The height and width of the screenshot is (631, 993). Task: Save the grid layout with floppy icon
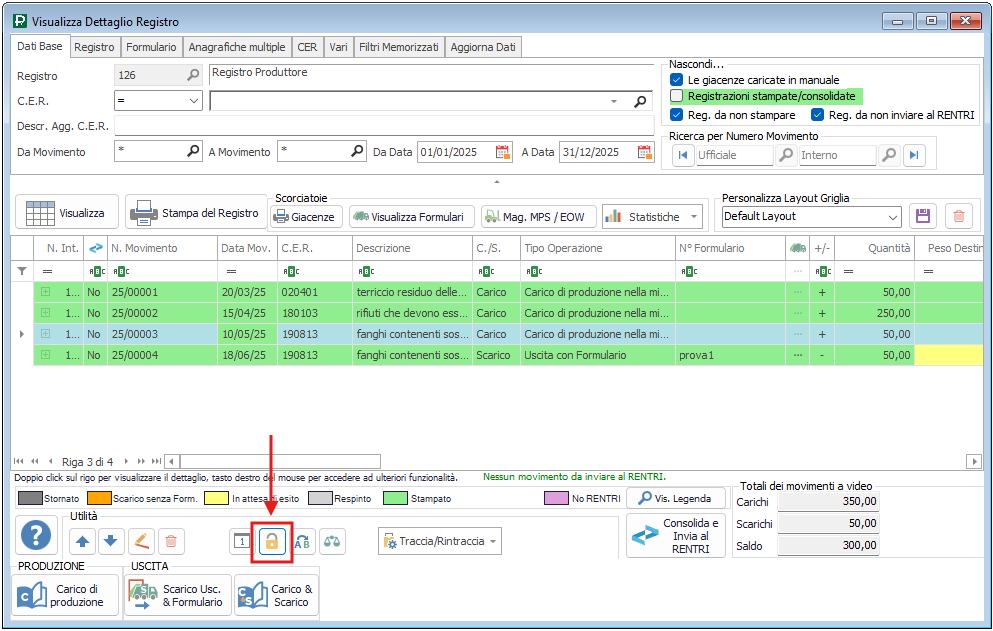point(922,216)
